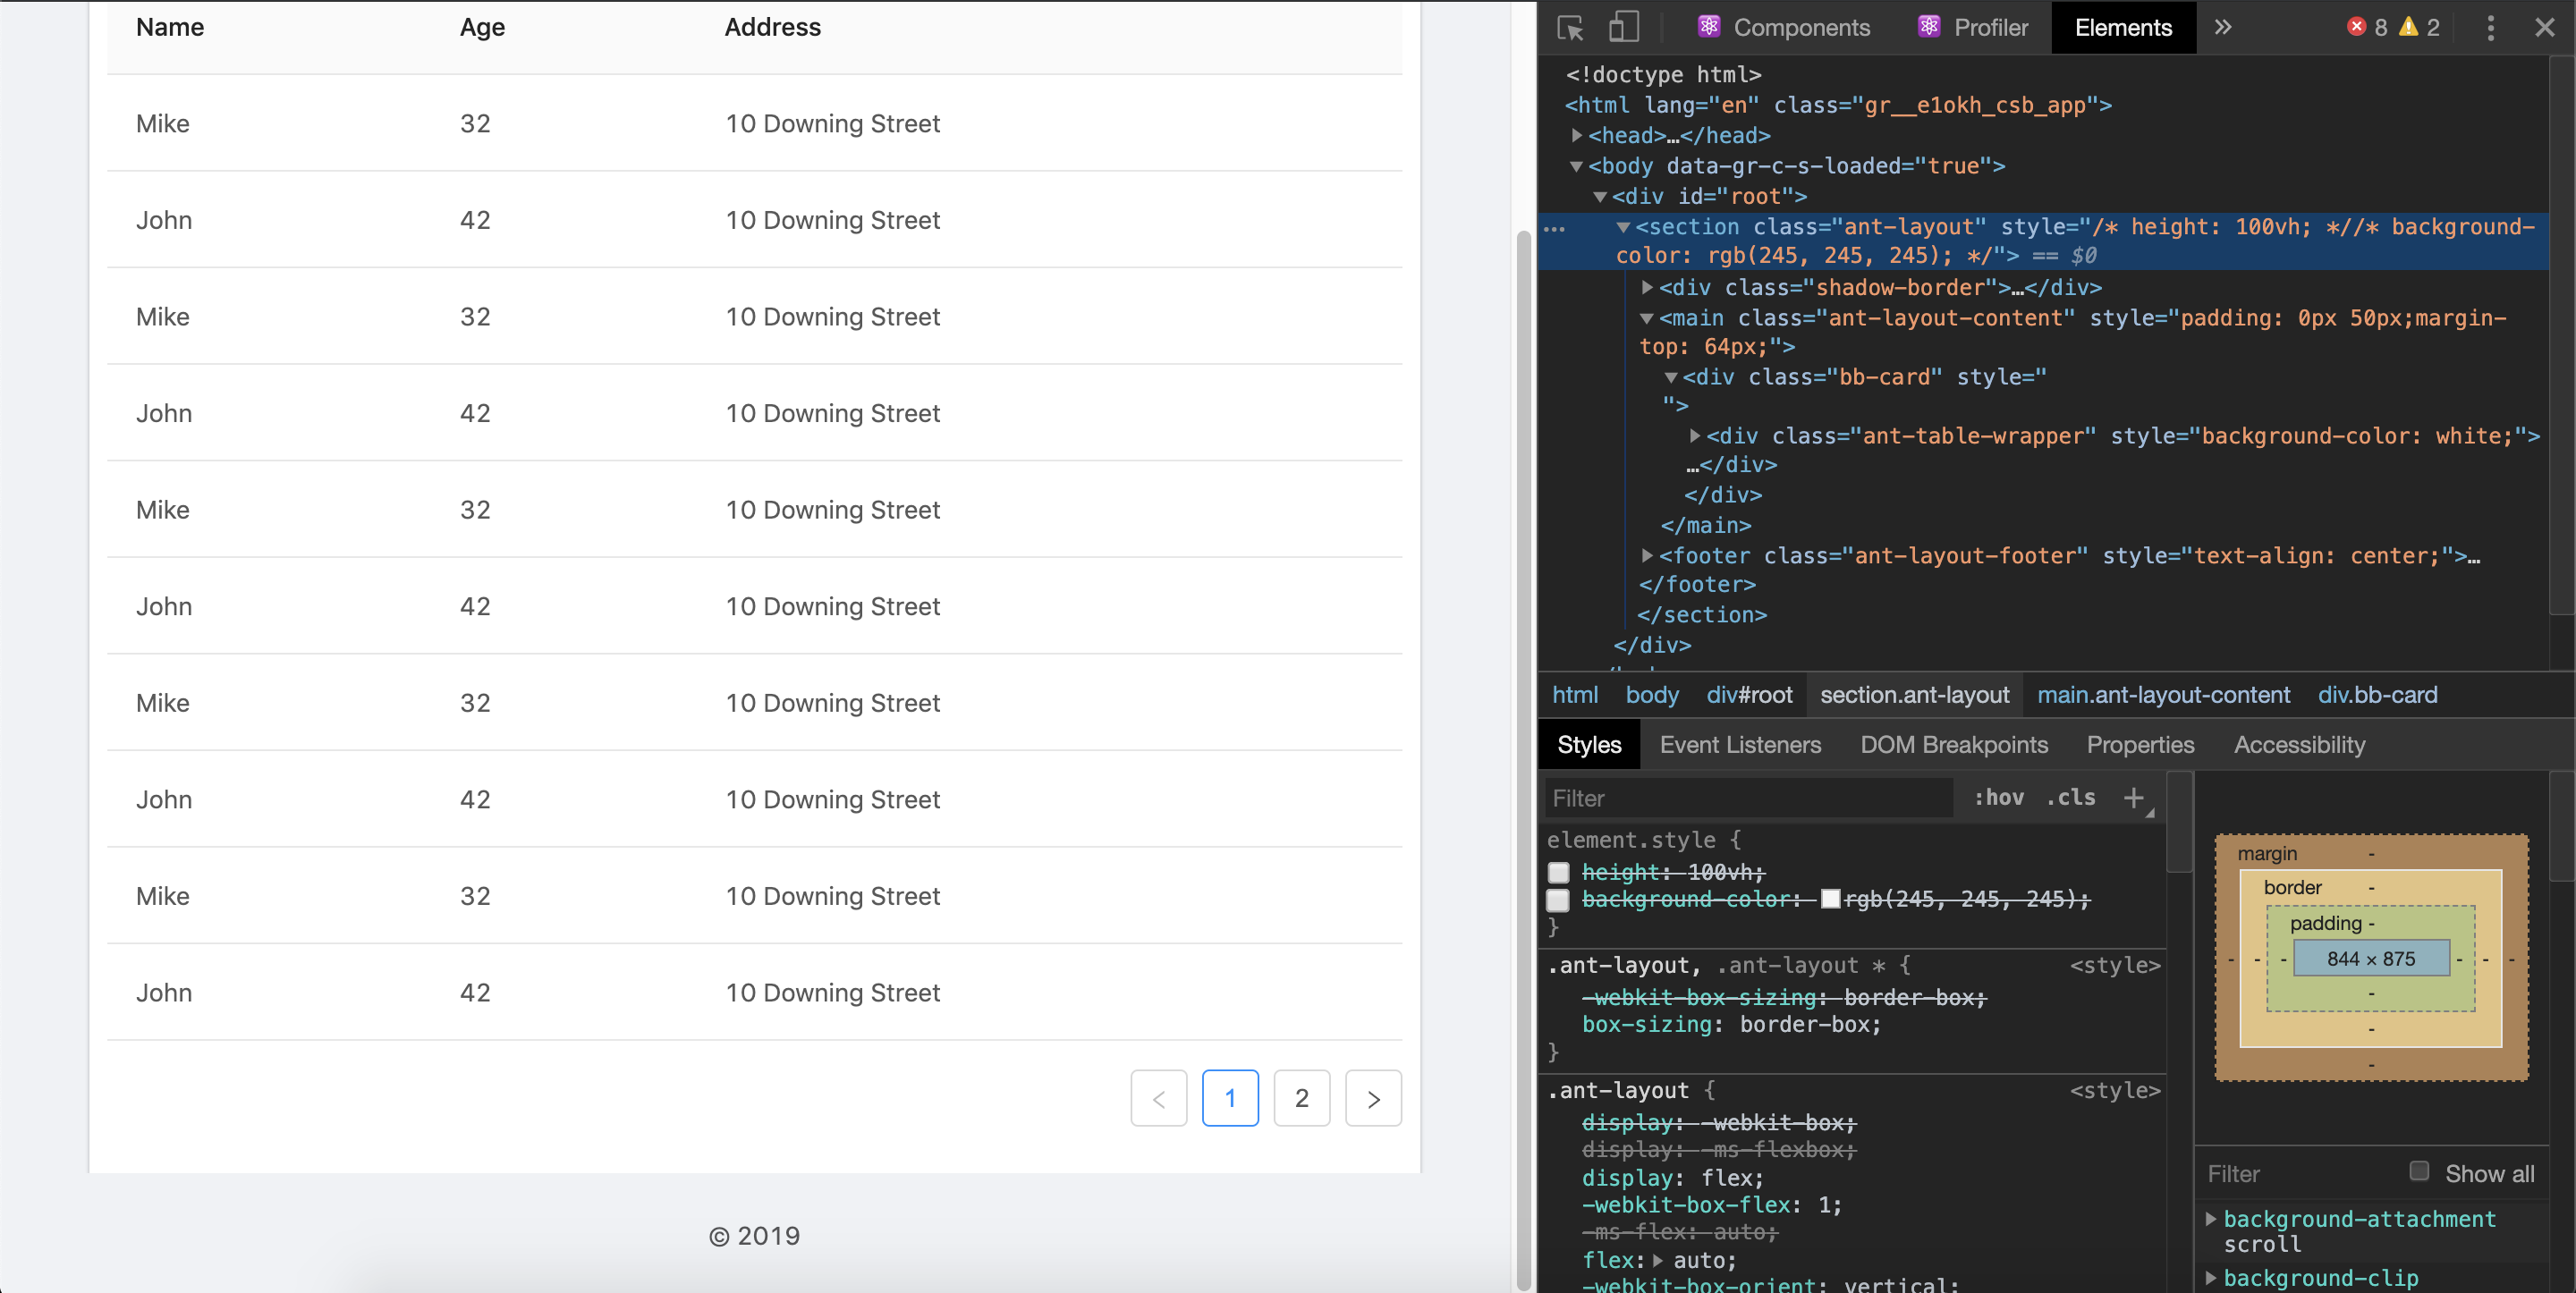Expand the footer.ant-layout-footer element
2576x1293 pixels.
coord(1648,556)
